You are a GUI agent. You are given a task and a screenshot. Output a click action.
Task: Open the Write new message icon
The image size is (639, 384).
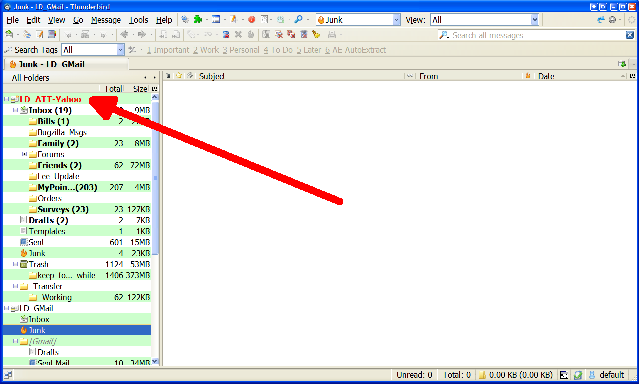[x=40, y=35]
